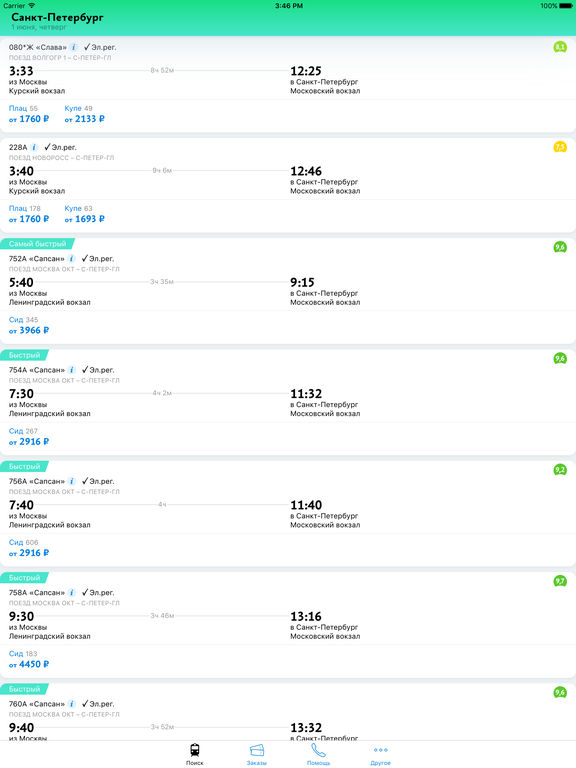The height and width of the screenshot is (768, 576).
Task: Select Купе from 2133 ₽ on Слава train
Action: [84, 114]
